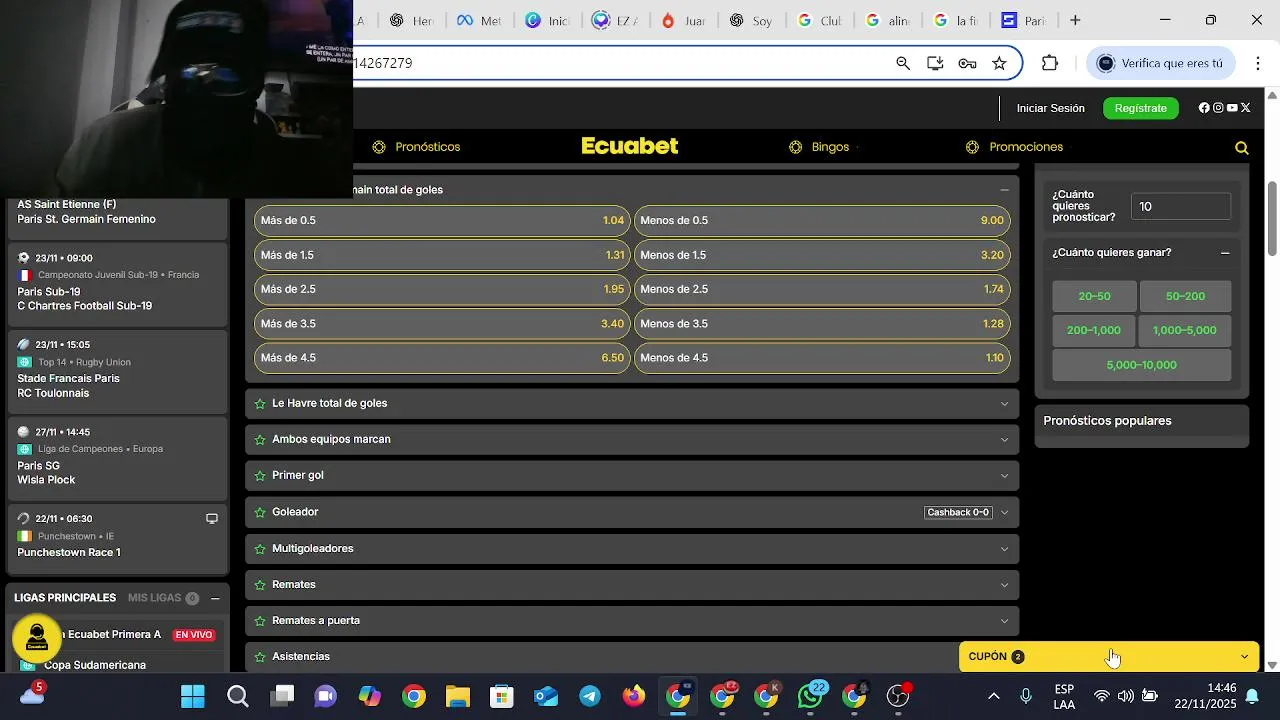Viewport: 1280px width, 720px height.
Task: Click the Ecuabet search magnifier icon
Action: point(1242,148)
